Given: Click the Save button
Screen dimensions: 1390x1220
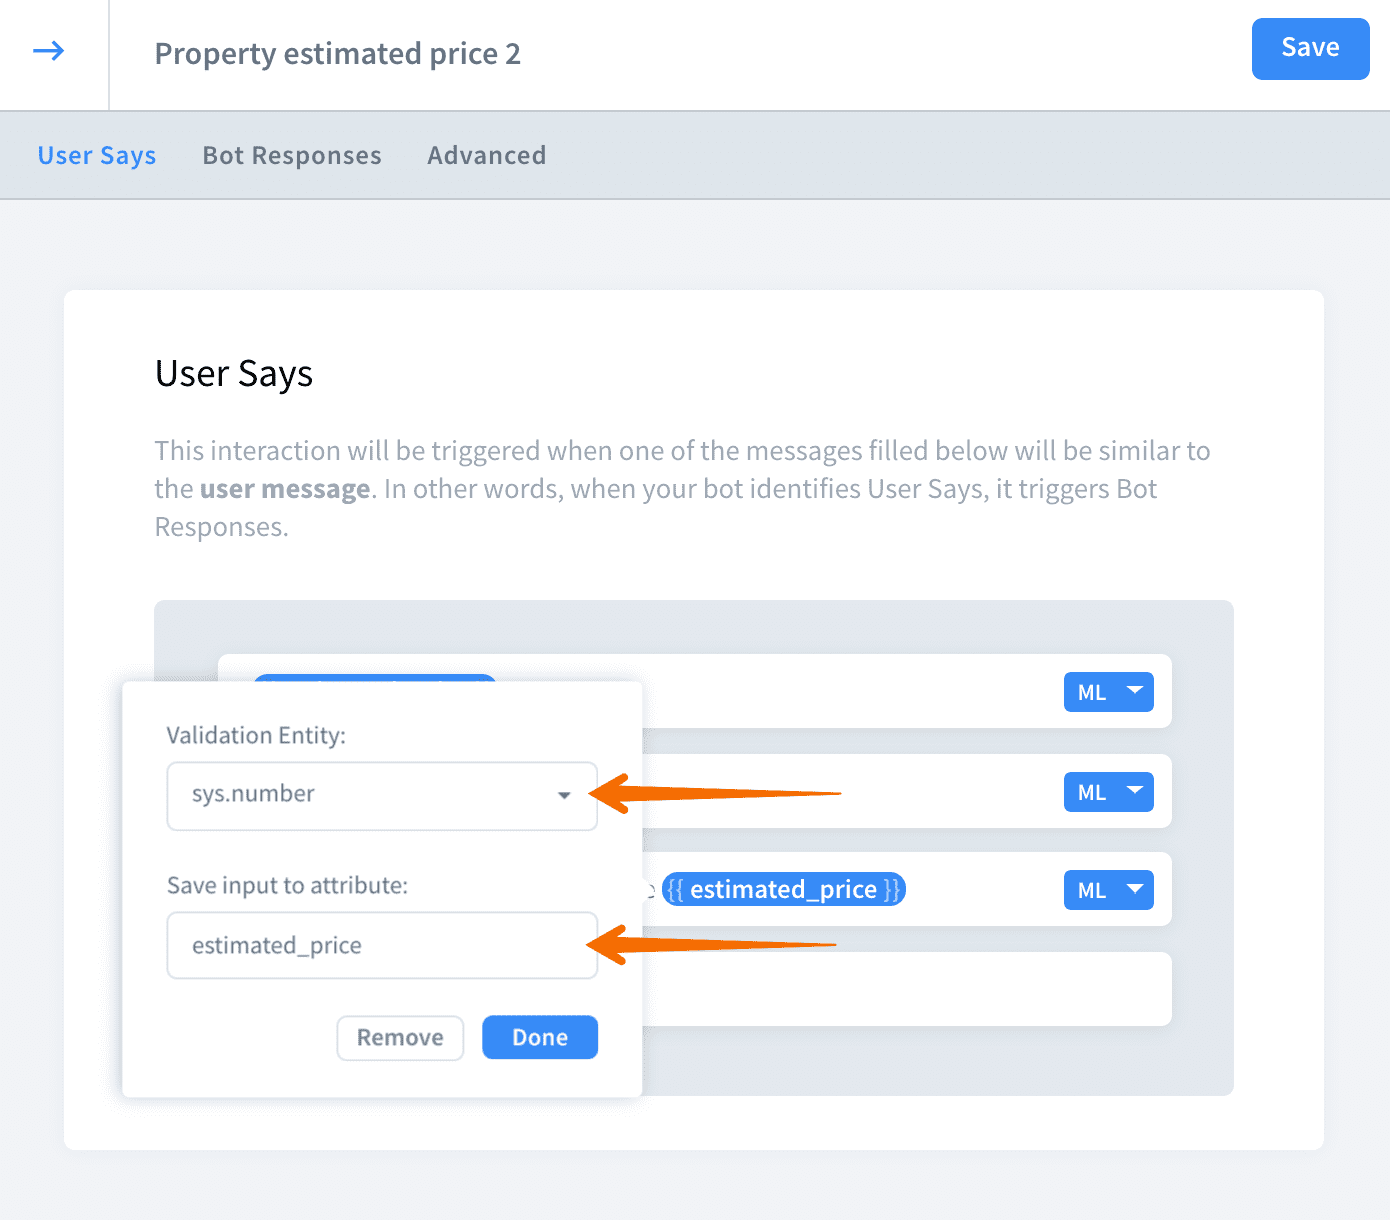Looking at the screenshot, I should click(x=1309, y=48).
